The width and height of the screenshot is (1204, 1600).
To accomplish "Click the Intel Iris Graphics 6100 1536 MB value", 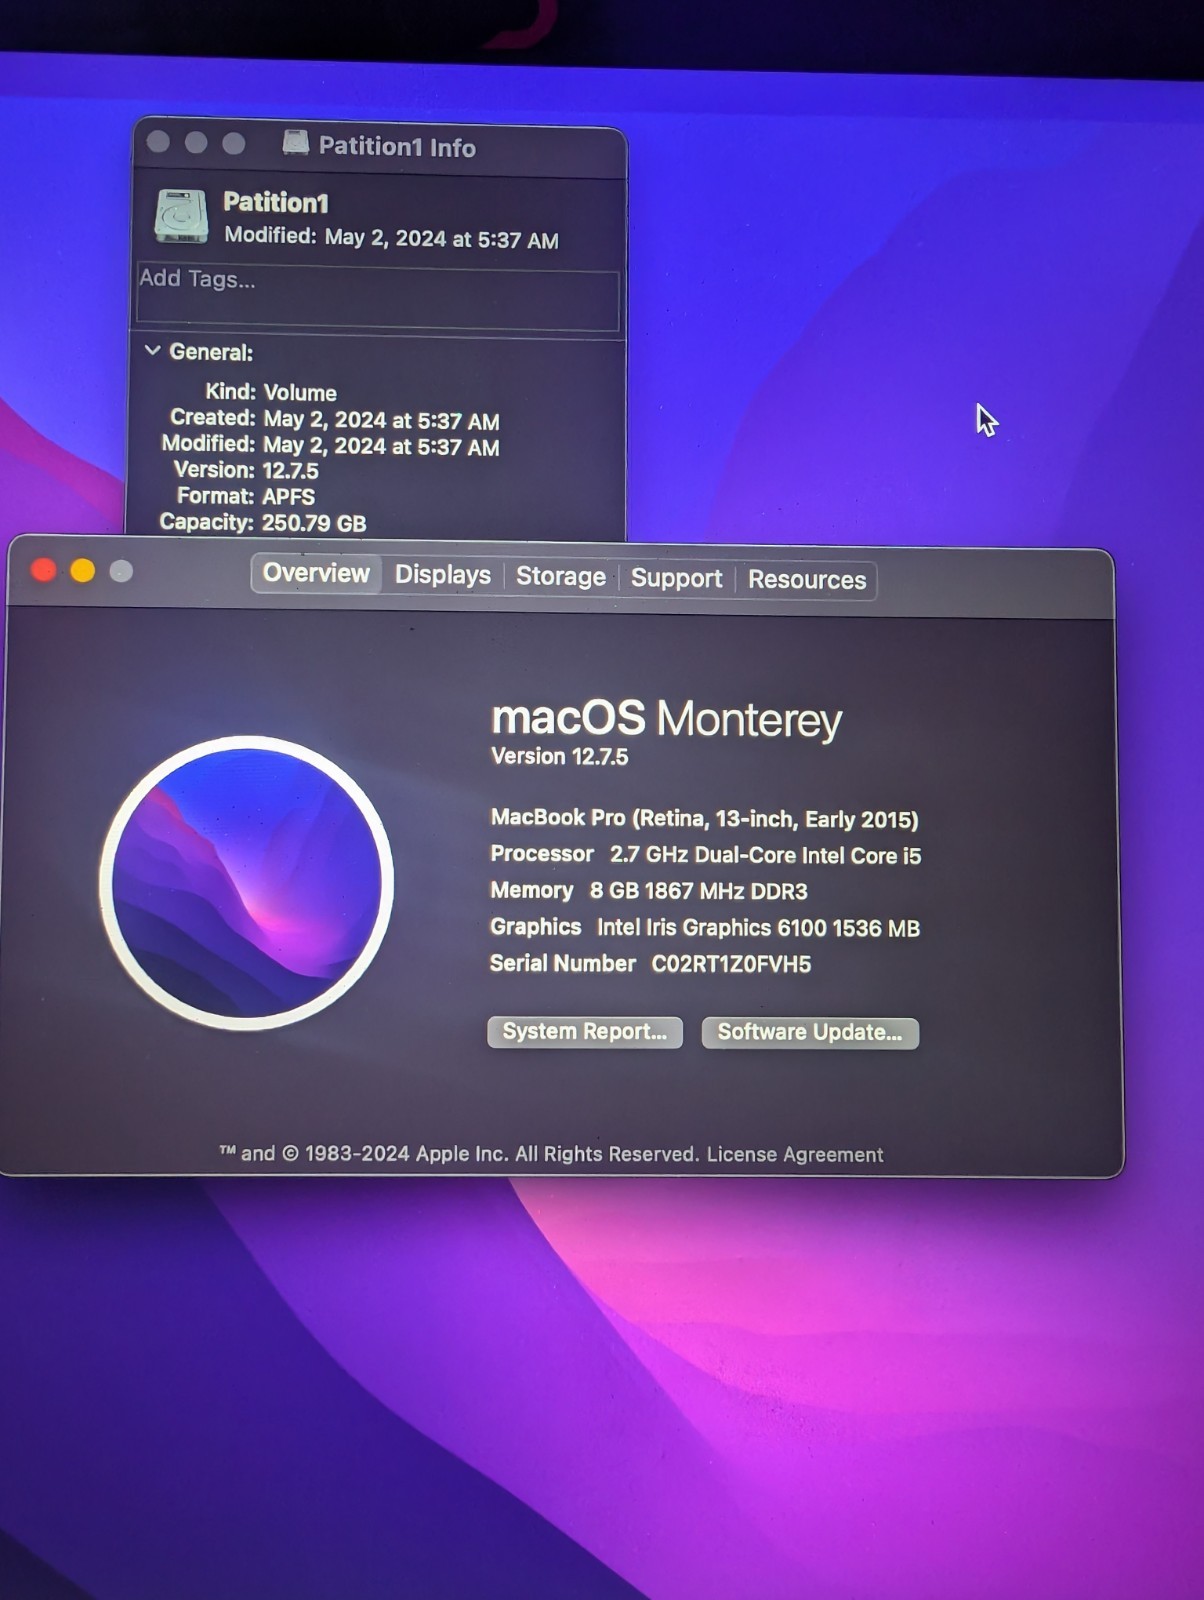I will 758,928.
